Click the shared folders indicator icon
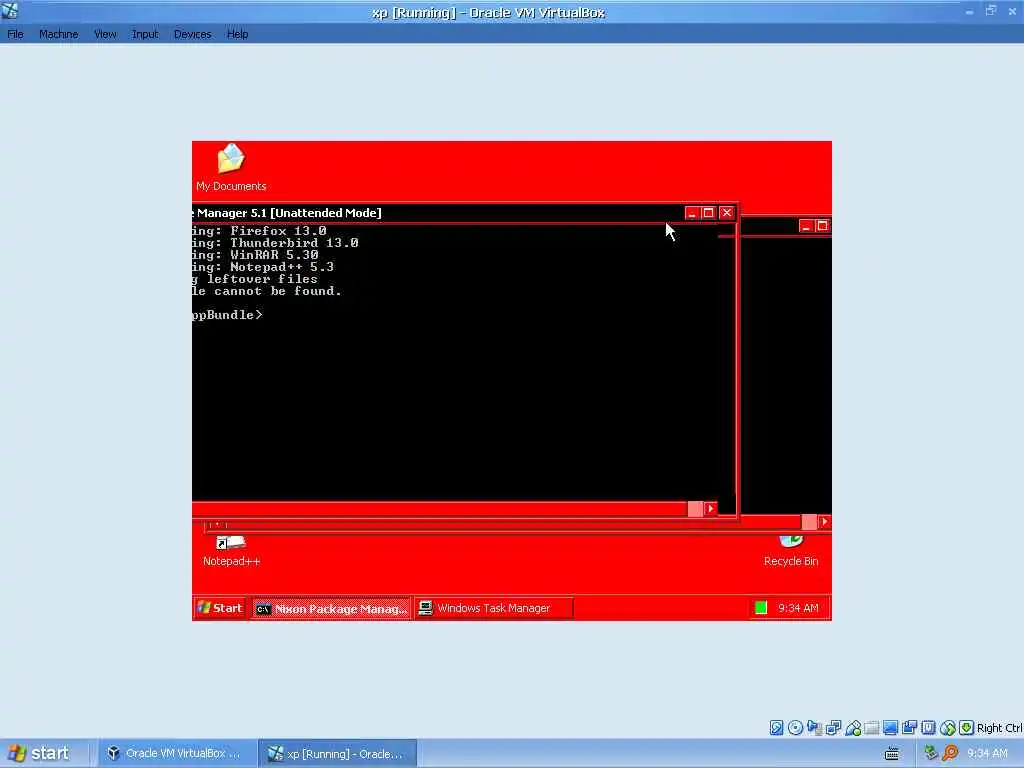Viewport: 1024px width, 768px height. 871,728
